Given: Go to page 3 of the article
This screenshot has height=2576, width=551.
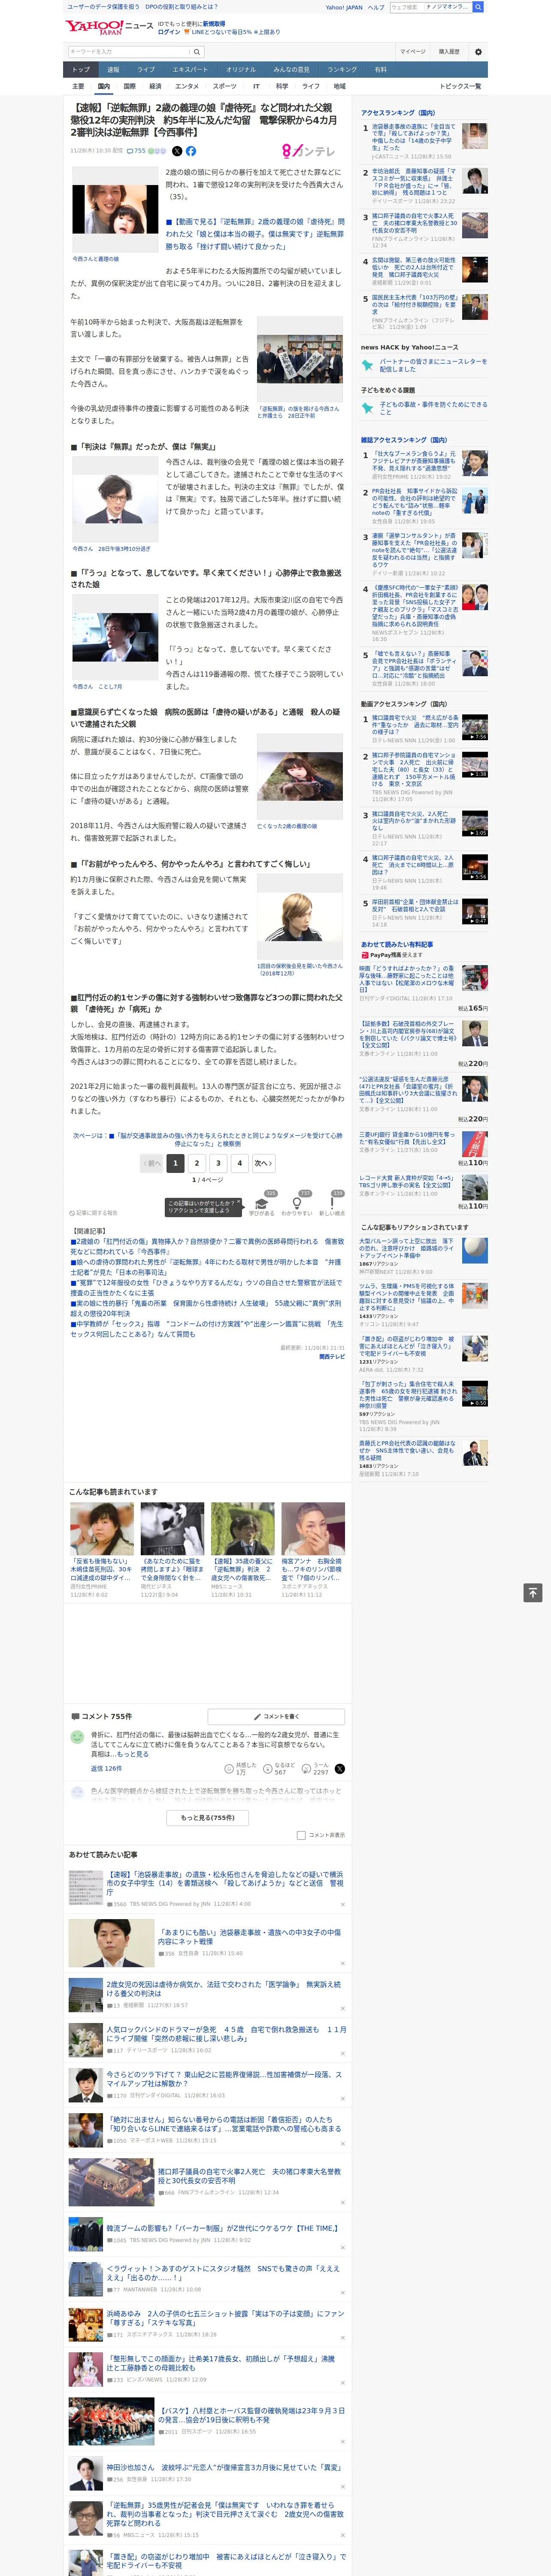Looking at the screenshot, I should [x=218, y=1163].
